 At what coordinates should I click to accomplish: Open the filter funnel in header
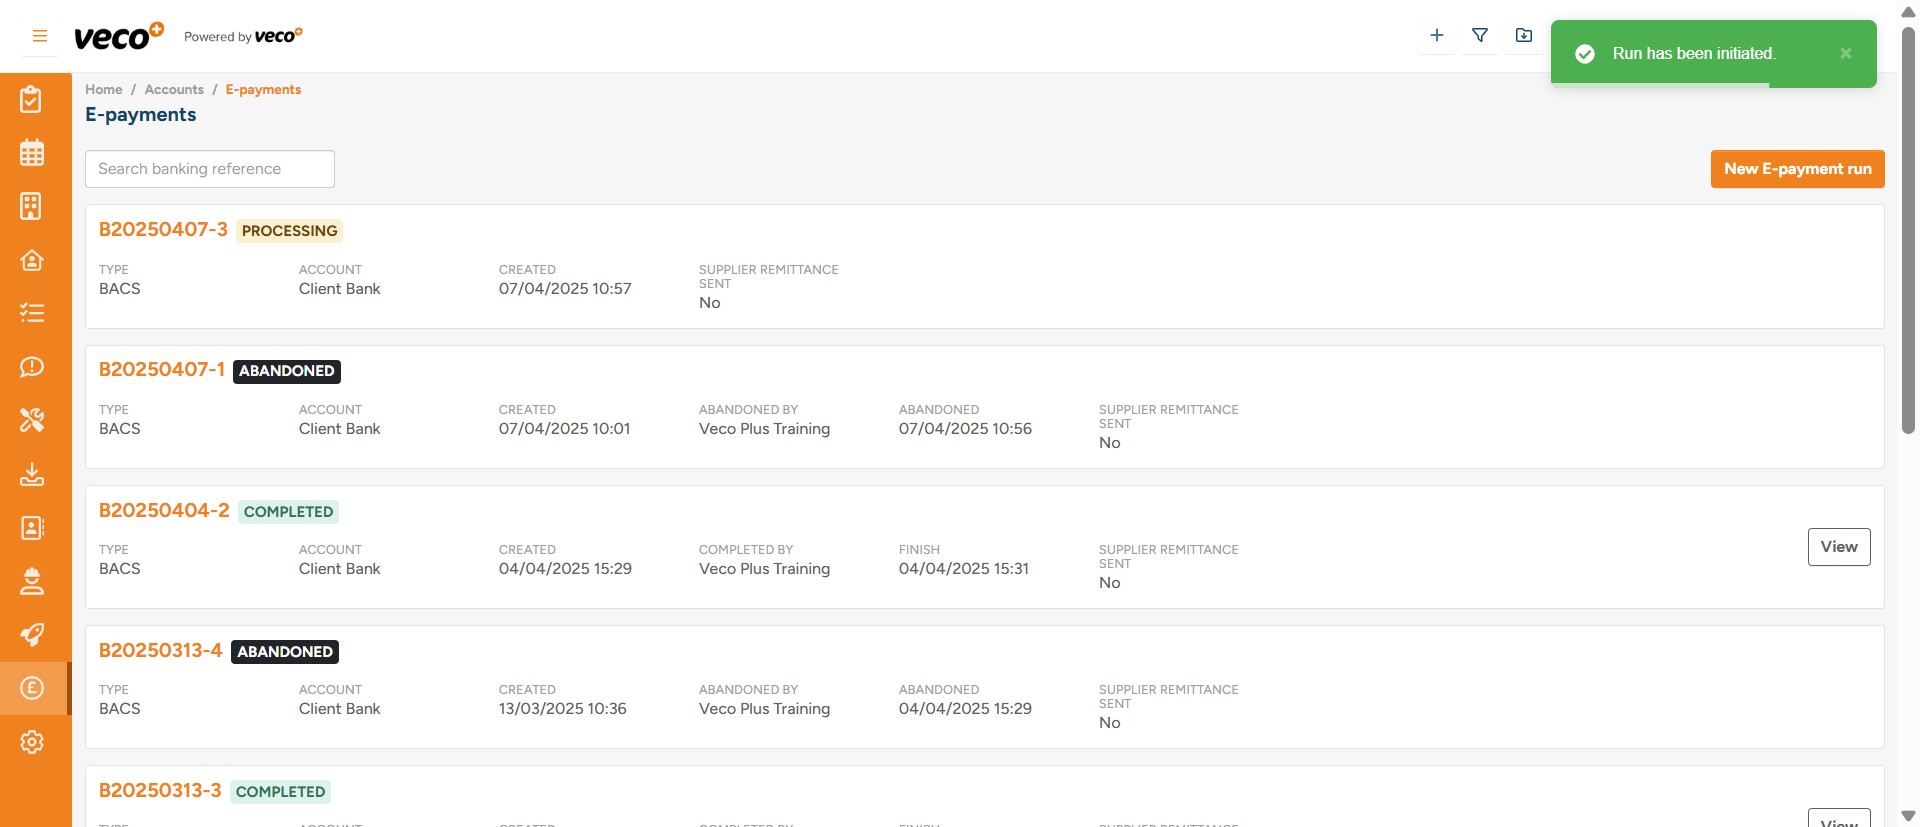click(x=1480, y=36)
